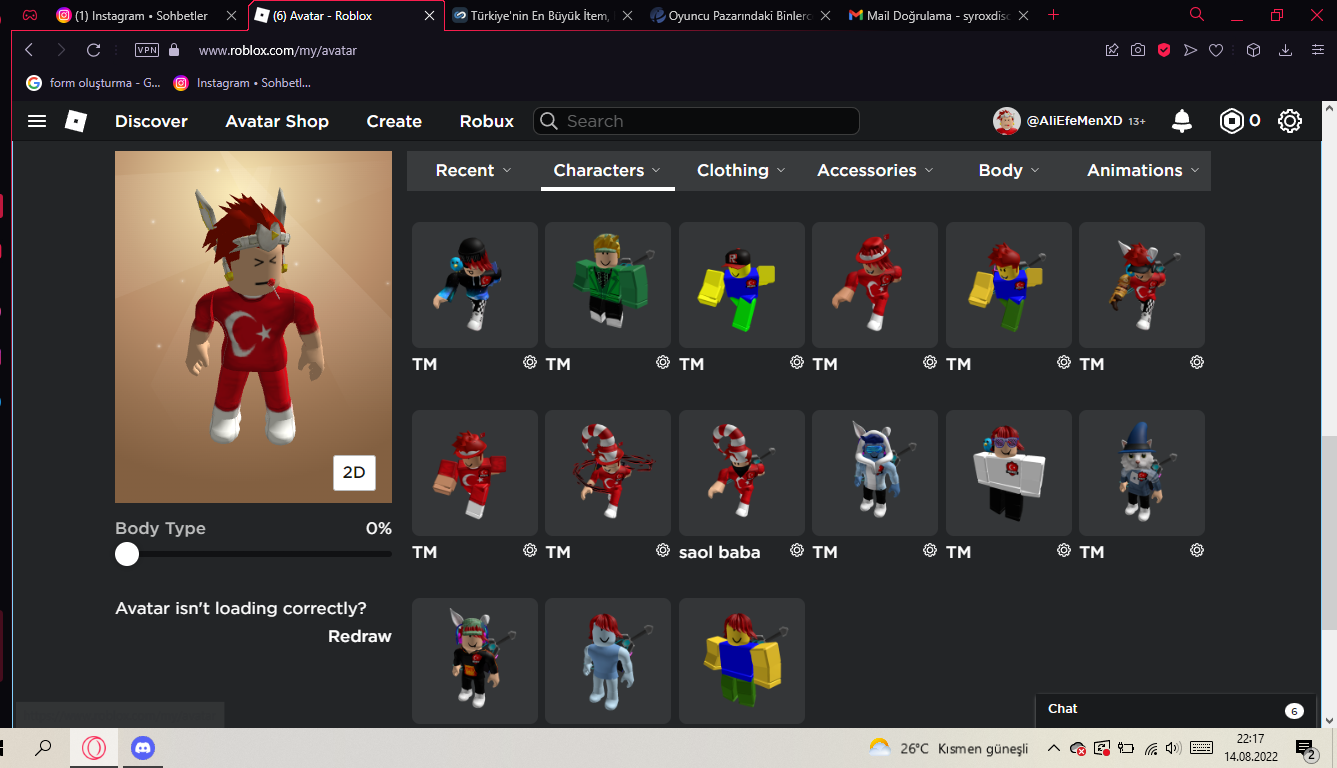Screen dimensions: 1337x768
Task: Open Opera snapshot camera icon
Action: [x=1138, y=50]
